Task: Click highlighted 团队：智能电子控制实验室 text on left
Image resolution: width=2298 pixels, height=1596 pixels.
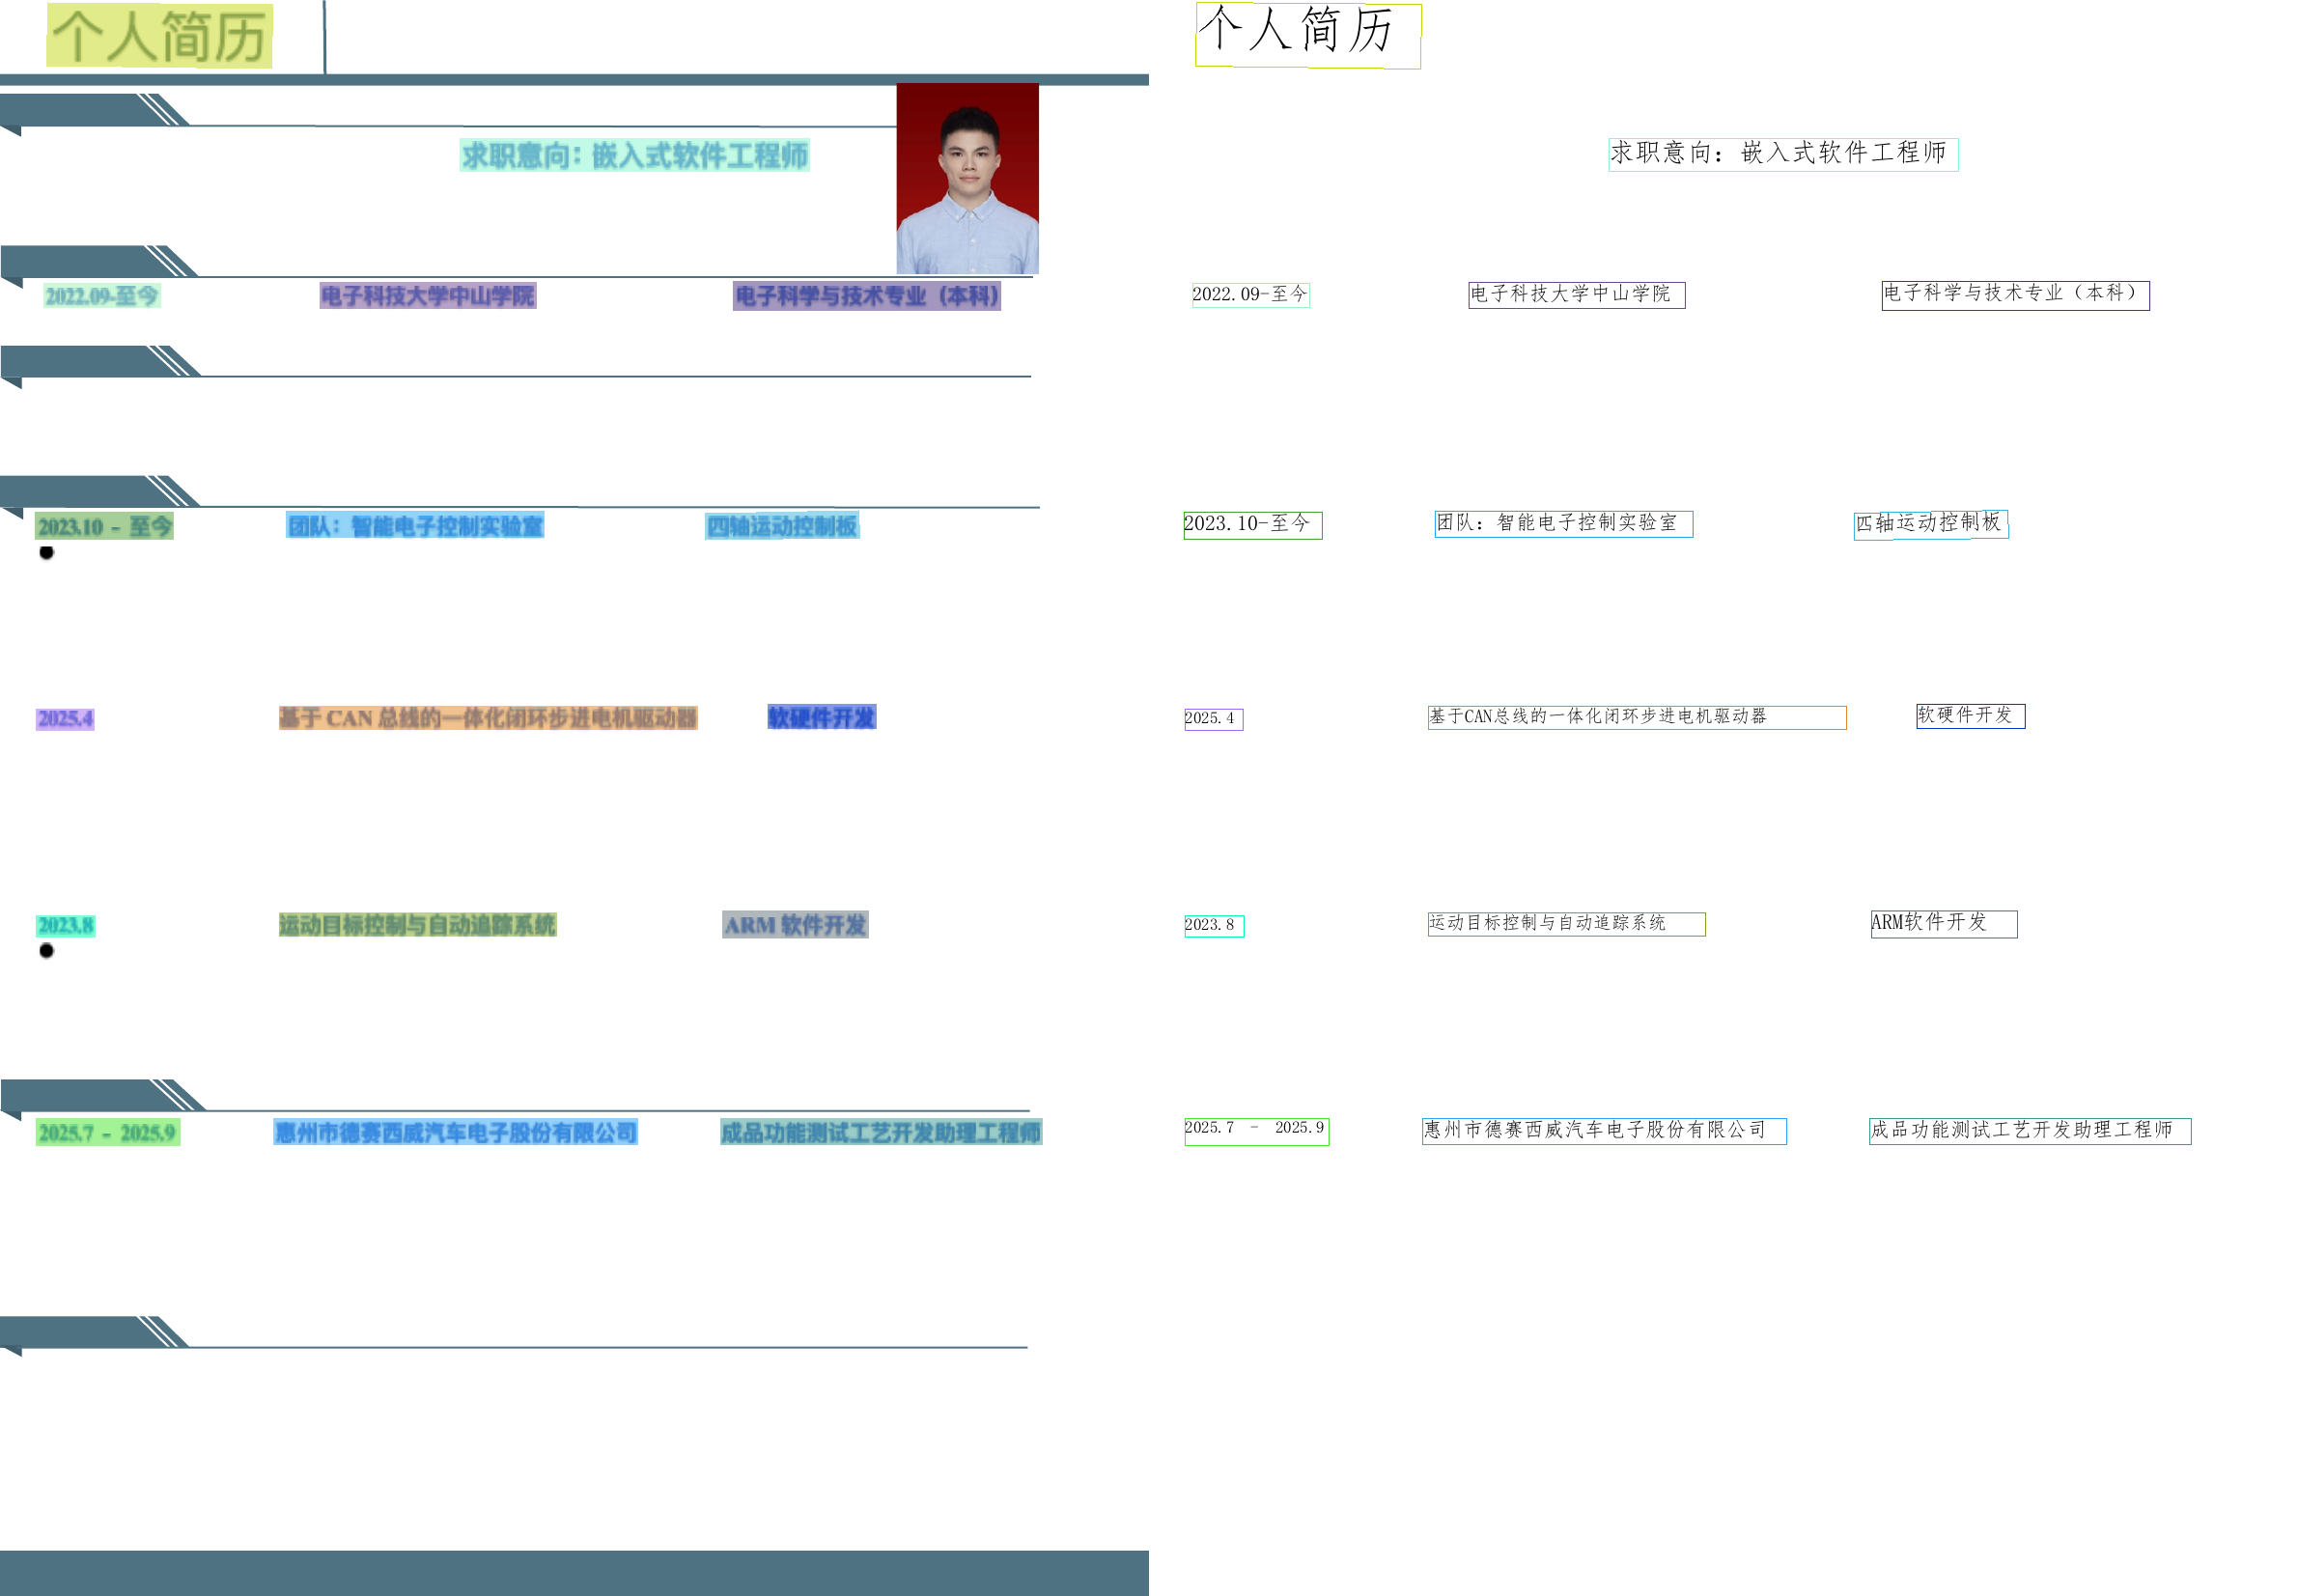Action: [x=414, y=525]
